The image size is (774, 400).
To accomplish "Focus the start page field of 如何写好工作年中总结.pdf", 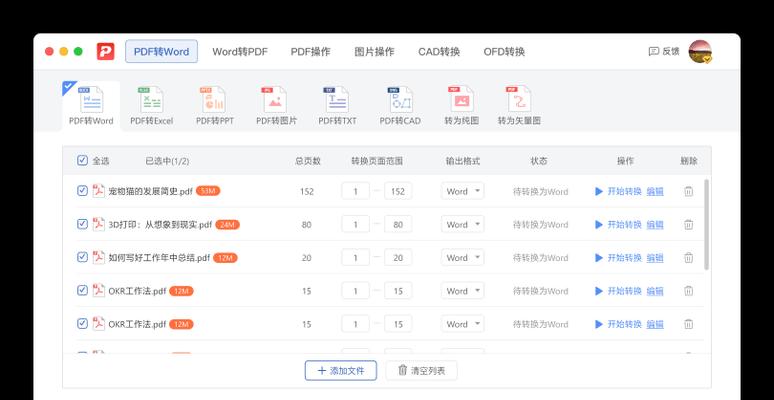I will coord(355,257).
